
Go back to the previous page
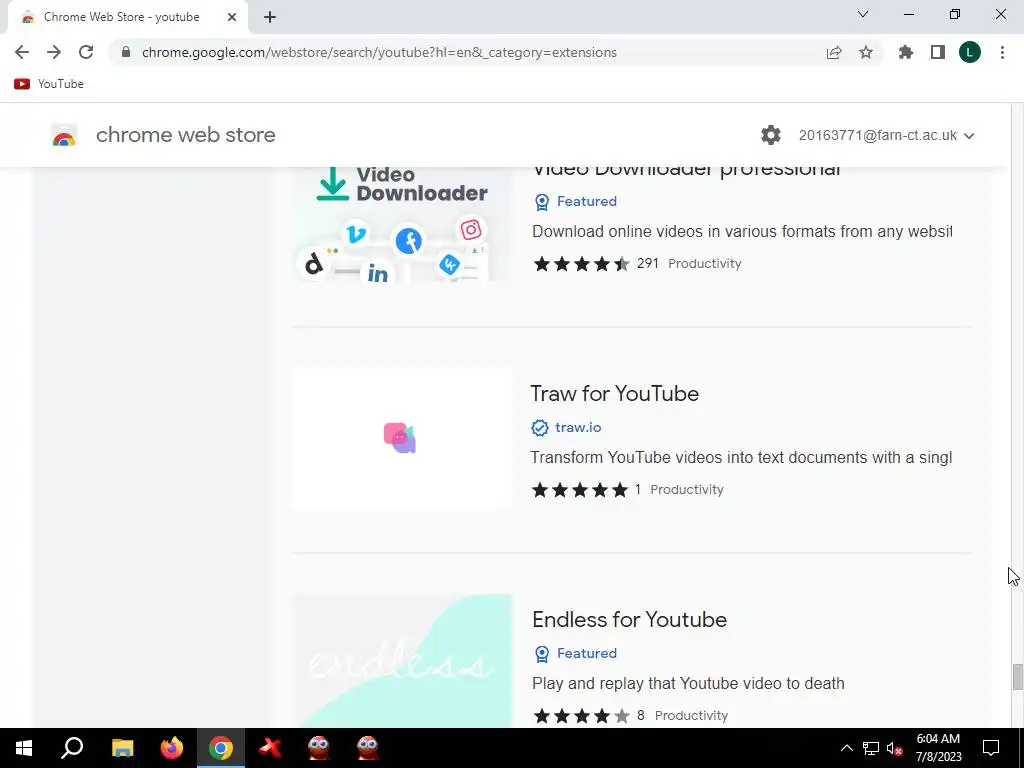click(x=22, y=52)
